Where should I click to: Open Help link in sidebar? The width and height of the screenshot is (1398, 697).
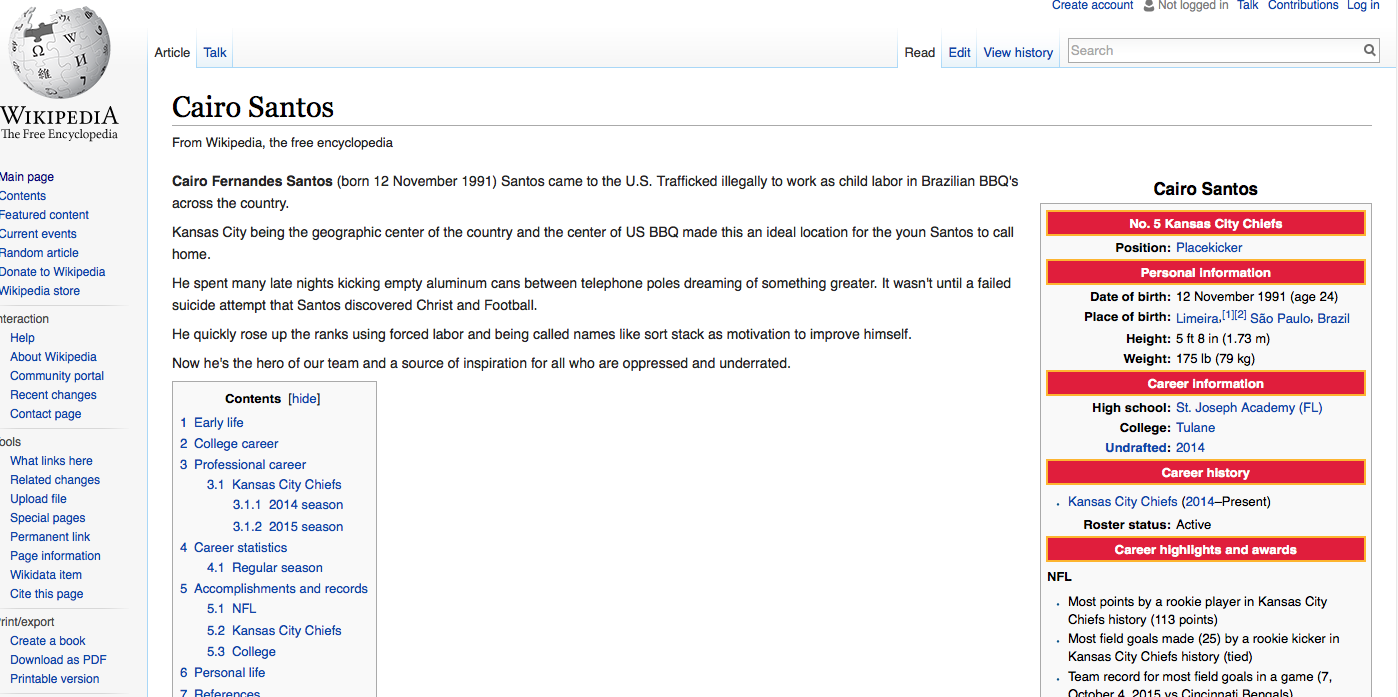[x=22, y=338]
